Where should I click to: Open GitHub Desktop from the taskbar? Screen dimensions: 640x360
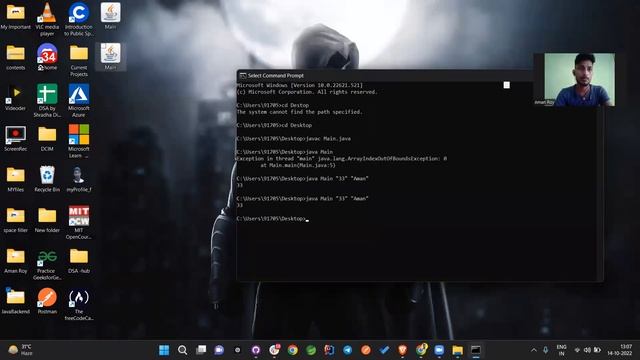[256, 350]
